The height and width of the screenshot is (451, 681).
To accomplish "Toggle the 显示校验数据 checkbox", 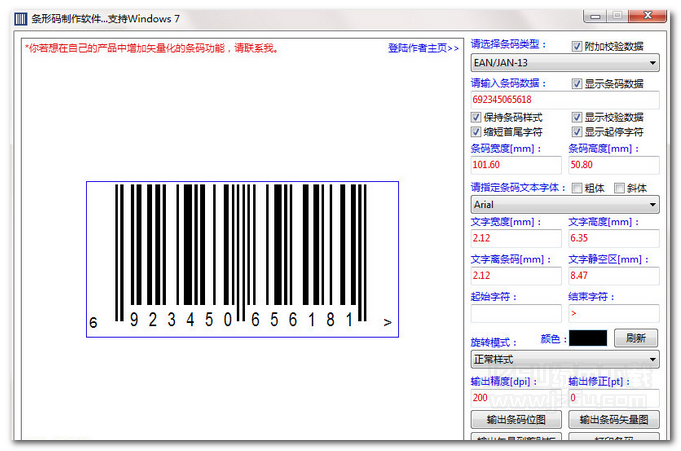I will 577,117.
